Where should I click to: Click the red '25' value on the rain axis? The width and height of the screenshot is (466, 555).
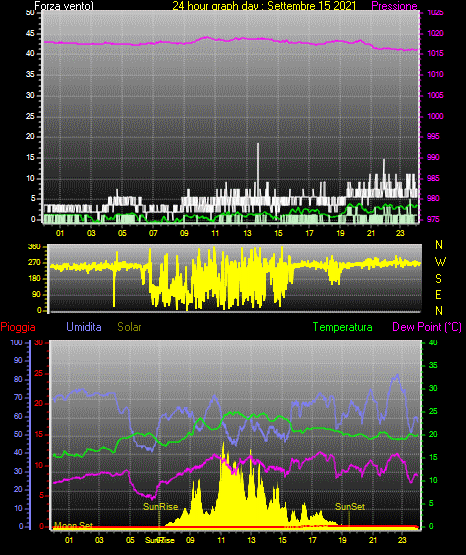click(39, 373)
